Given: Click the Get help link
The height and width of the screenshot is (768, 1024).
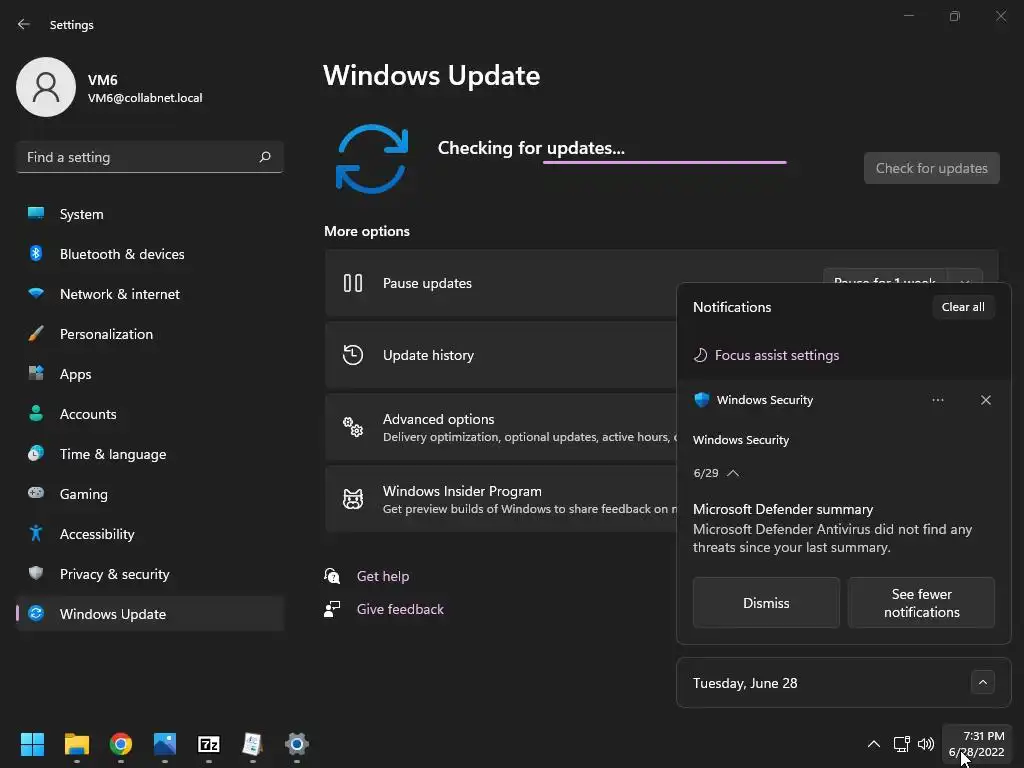Looking at the screenshot, I should click(x=383, y=576).
